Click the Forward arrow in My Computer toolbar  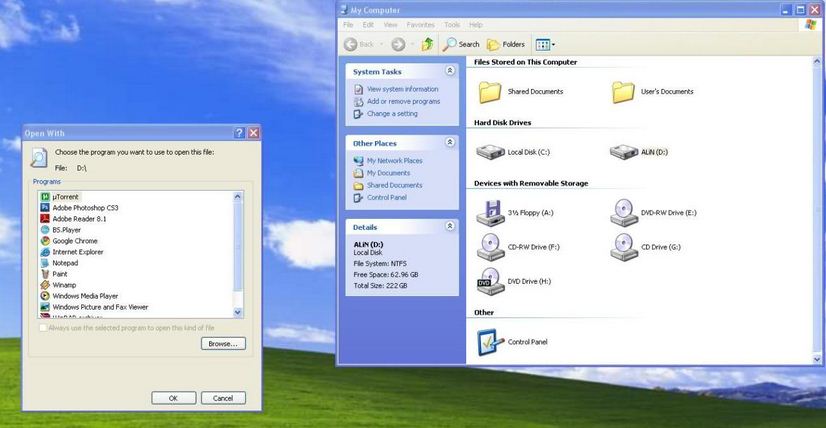point(398,45)
